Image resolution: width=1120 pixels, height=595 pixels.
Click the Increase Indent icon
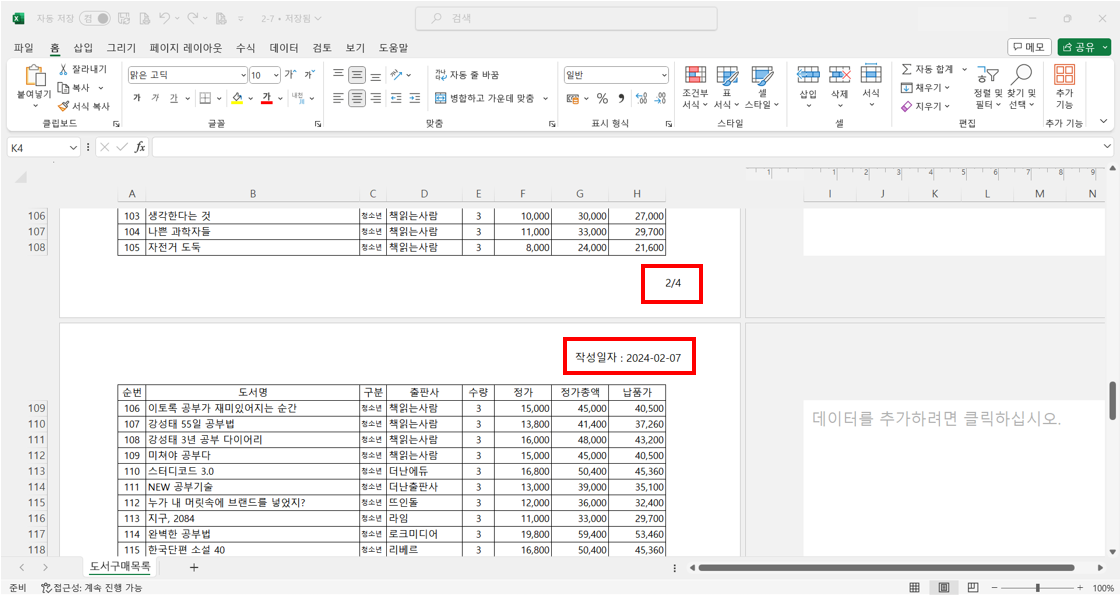pyautogui.click(x=416, y=98)
